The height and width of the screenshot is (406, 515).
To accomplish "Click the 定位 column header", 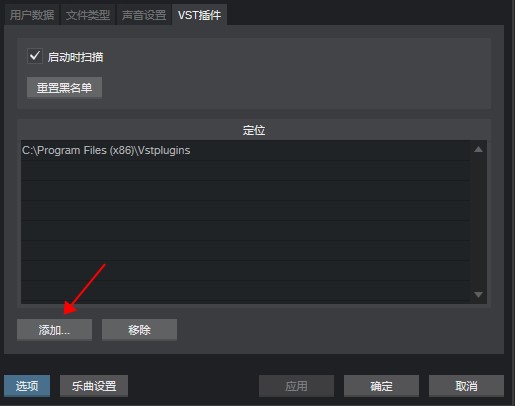I will point(254,130).
